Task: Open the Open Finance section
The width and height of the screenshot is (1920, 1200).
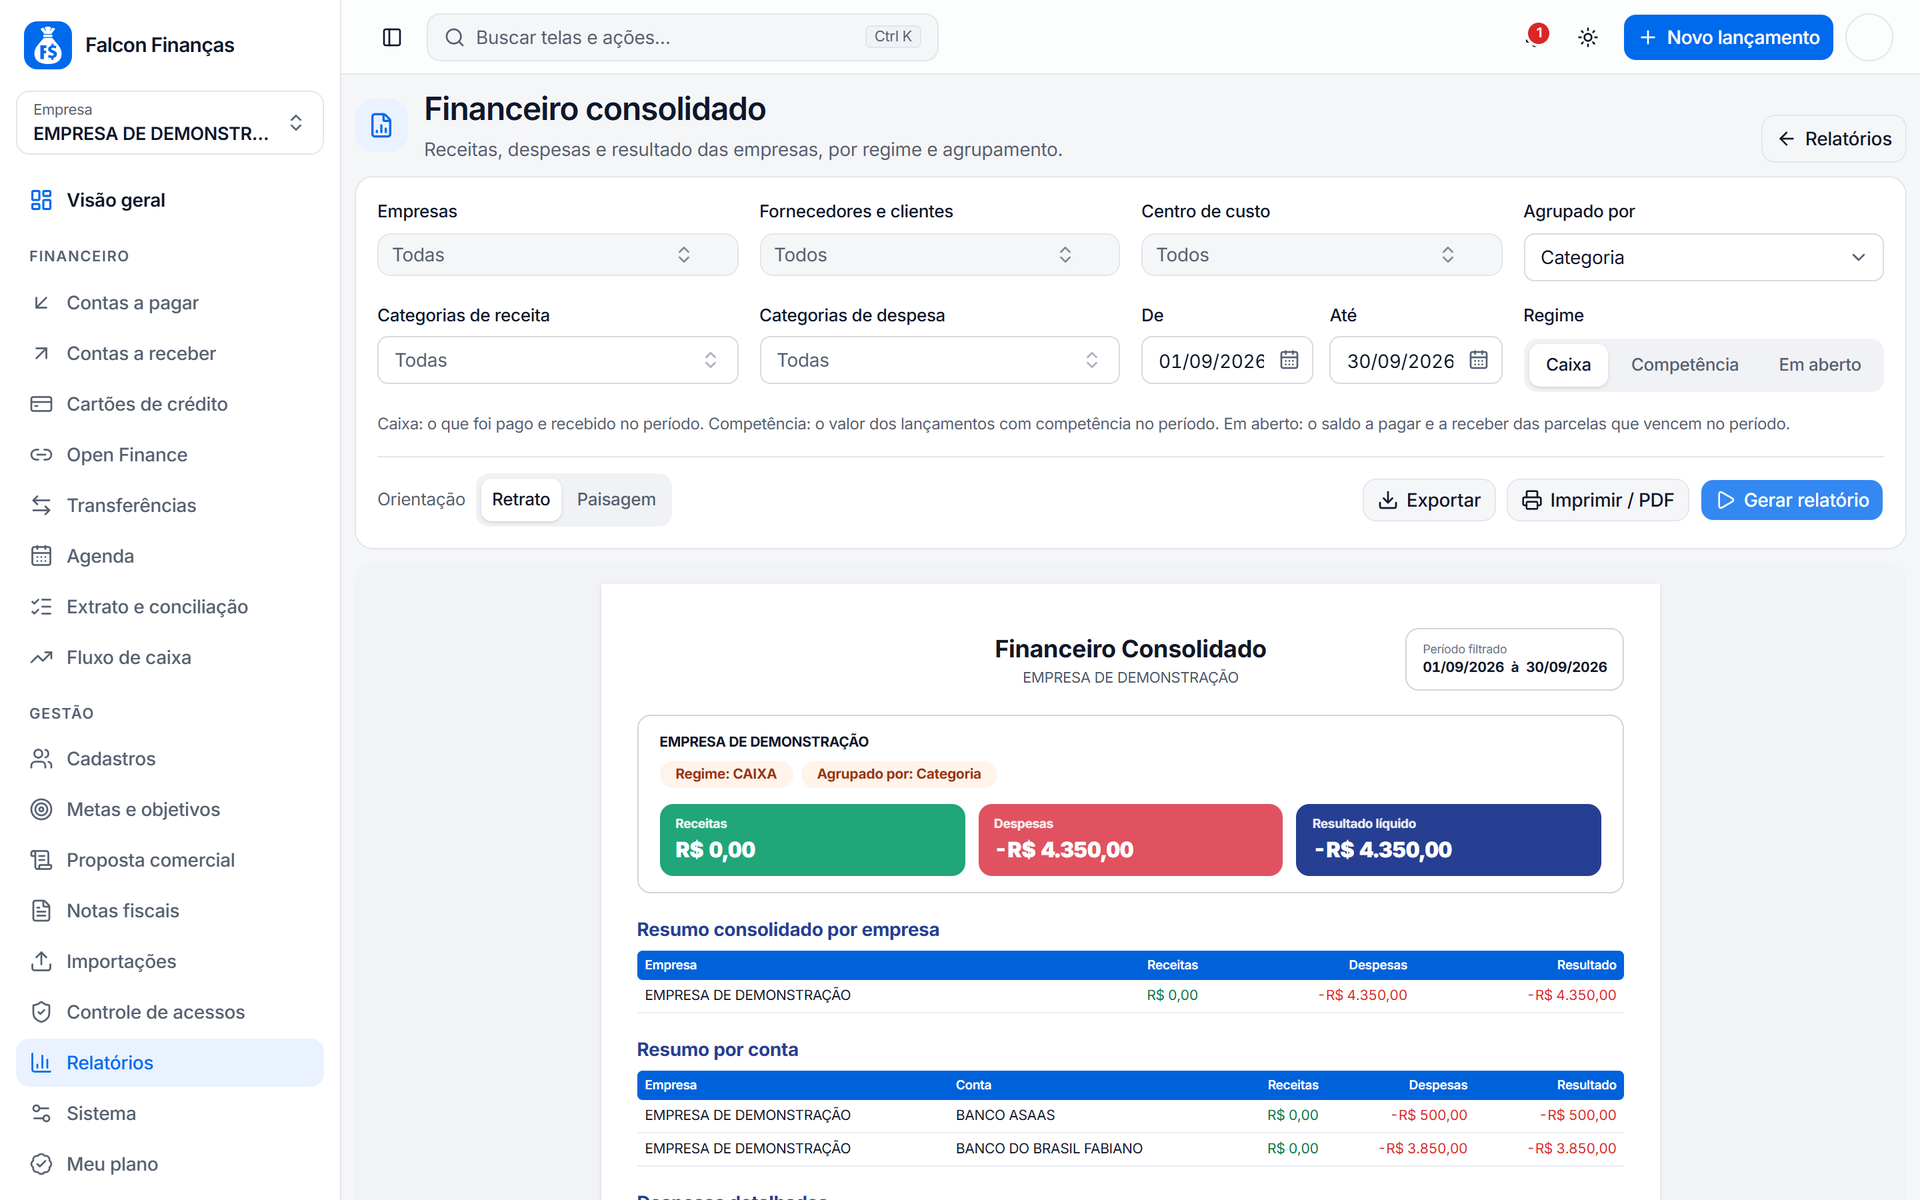Action: click(x=170, y=455)
